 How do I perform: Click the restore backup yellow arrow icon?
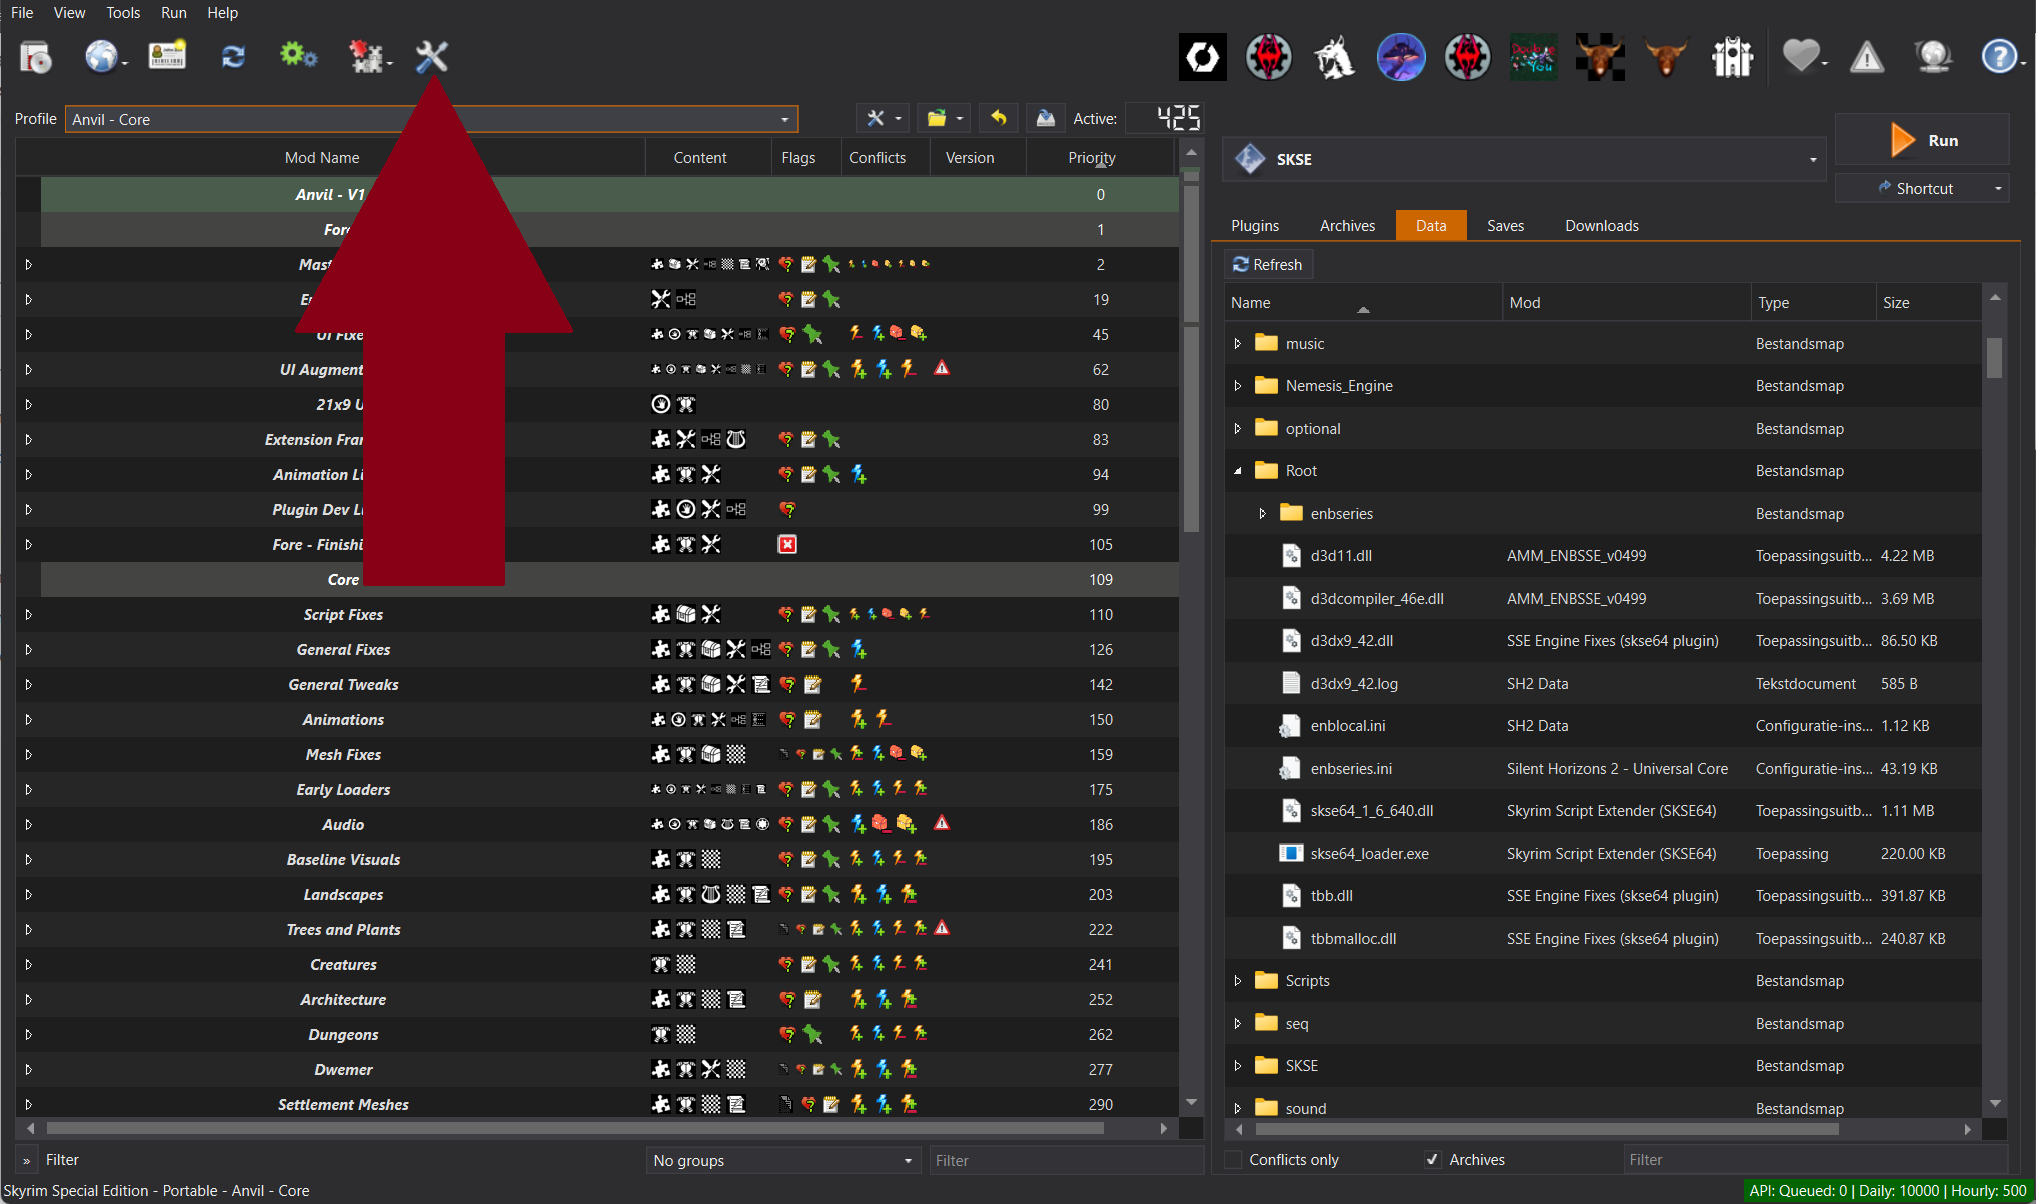[x=998, y=118]
